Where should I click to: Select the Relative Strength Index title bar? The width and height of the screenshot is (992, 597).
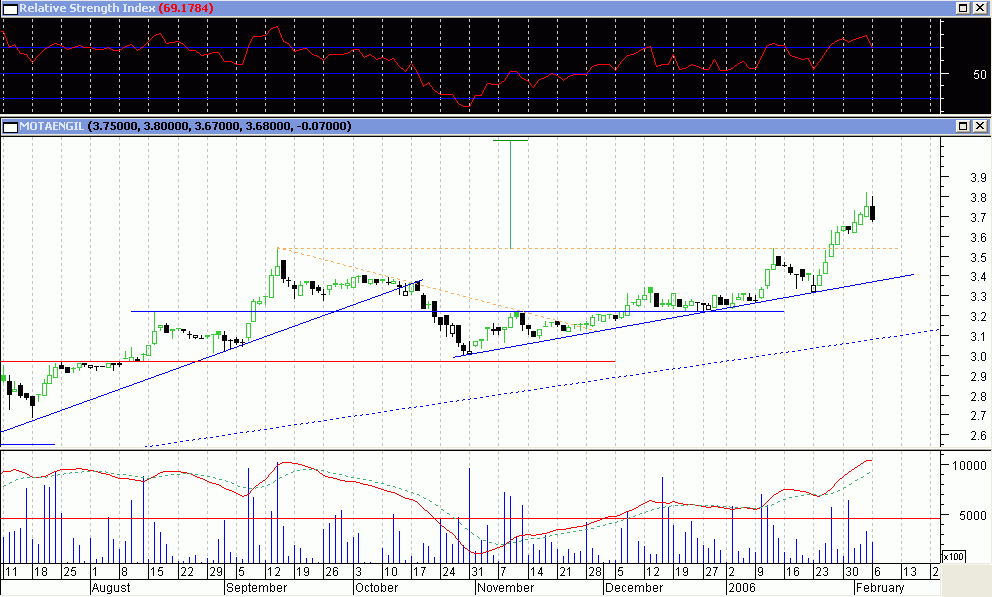500,8
